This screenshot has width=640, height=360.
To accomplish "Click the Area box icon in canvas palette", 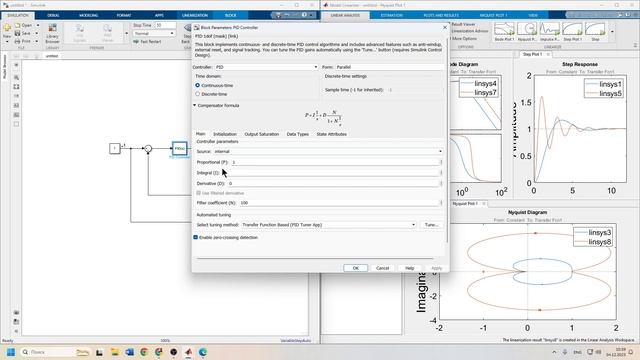I will pos(16,124).
